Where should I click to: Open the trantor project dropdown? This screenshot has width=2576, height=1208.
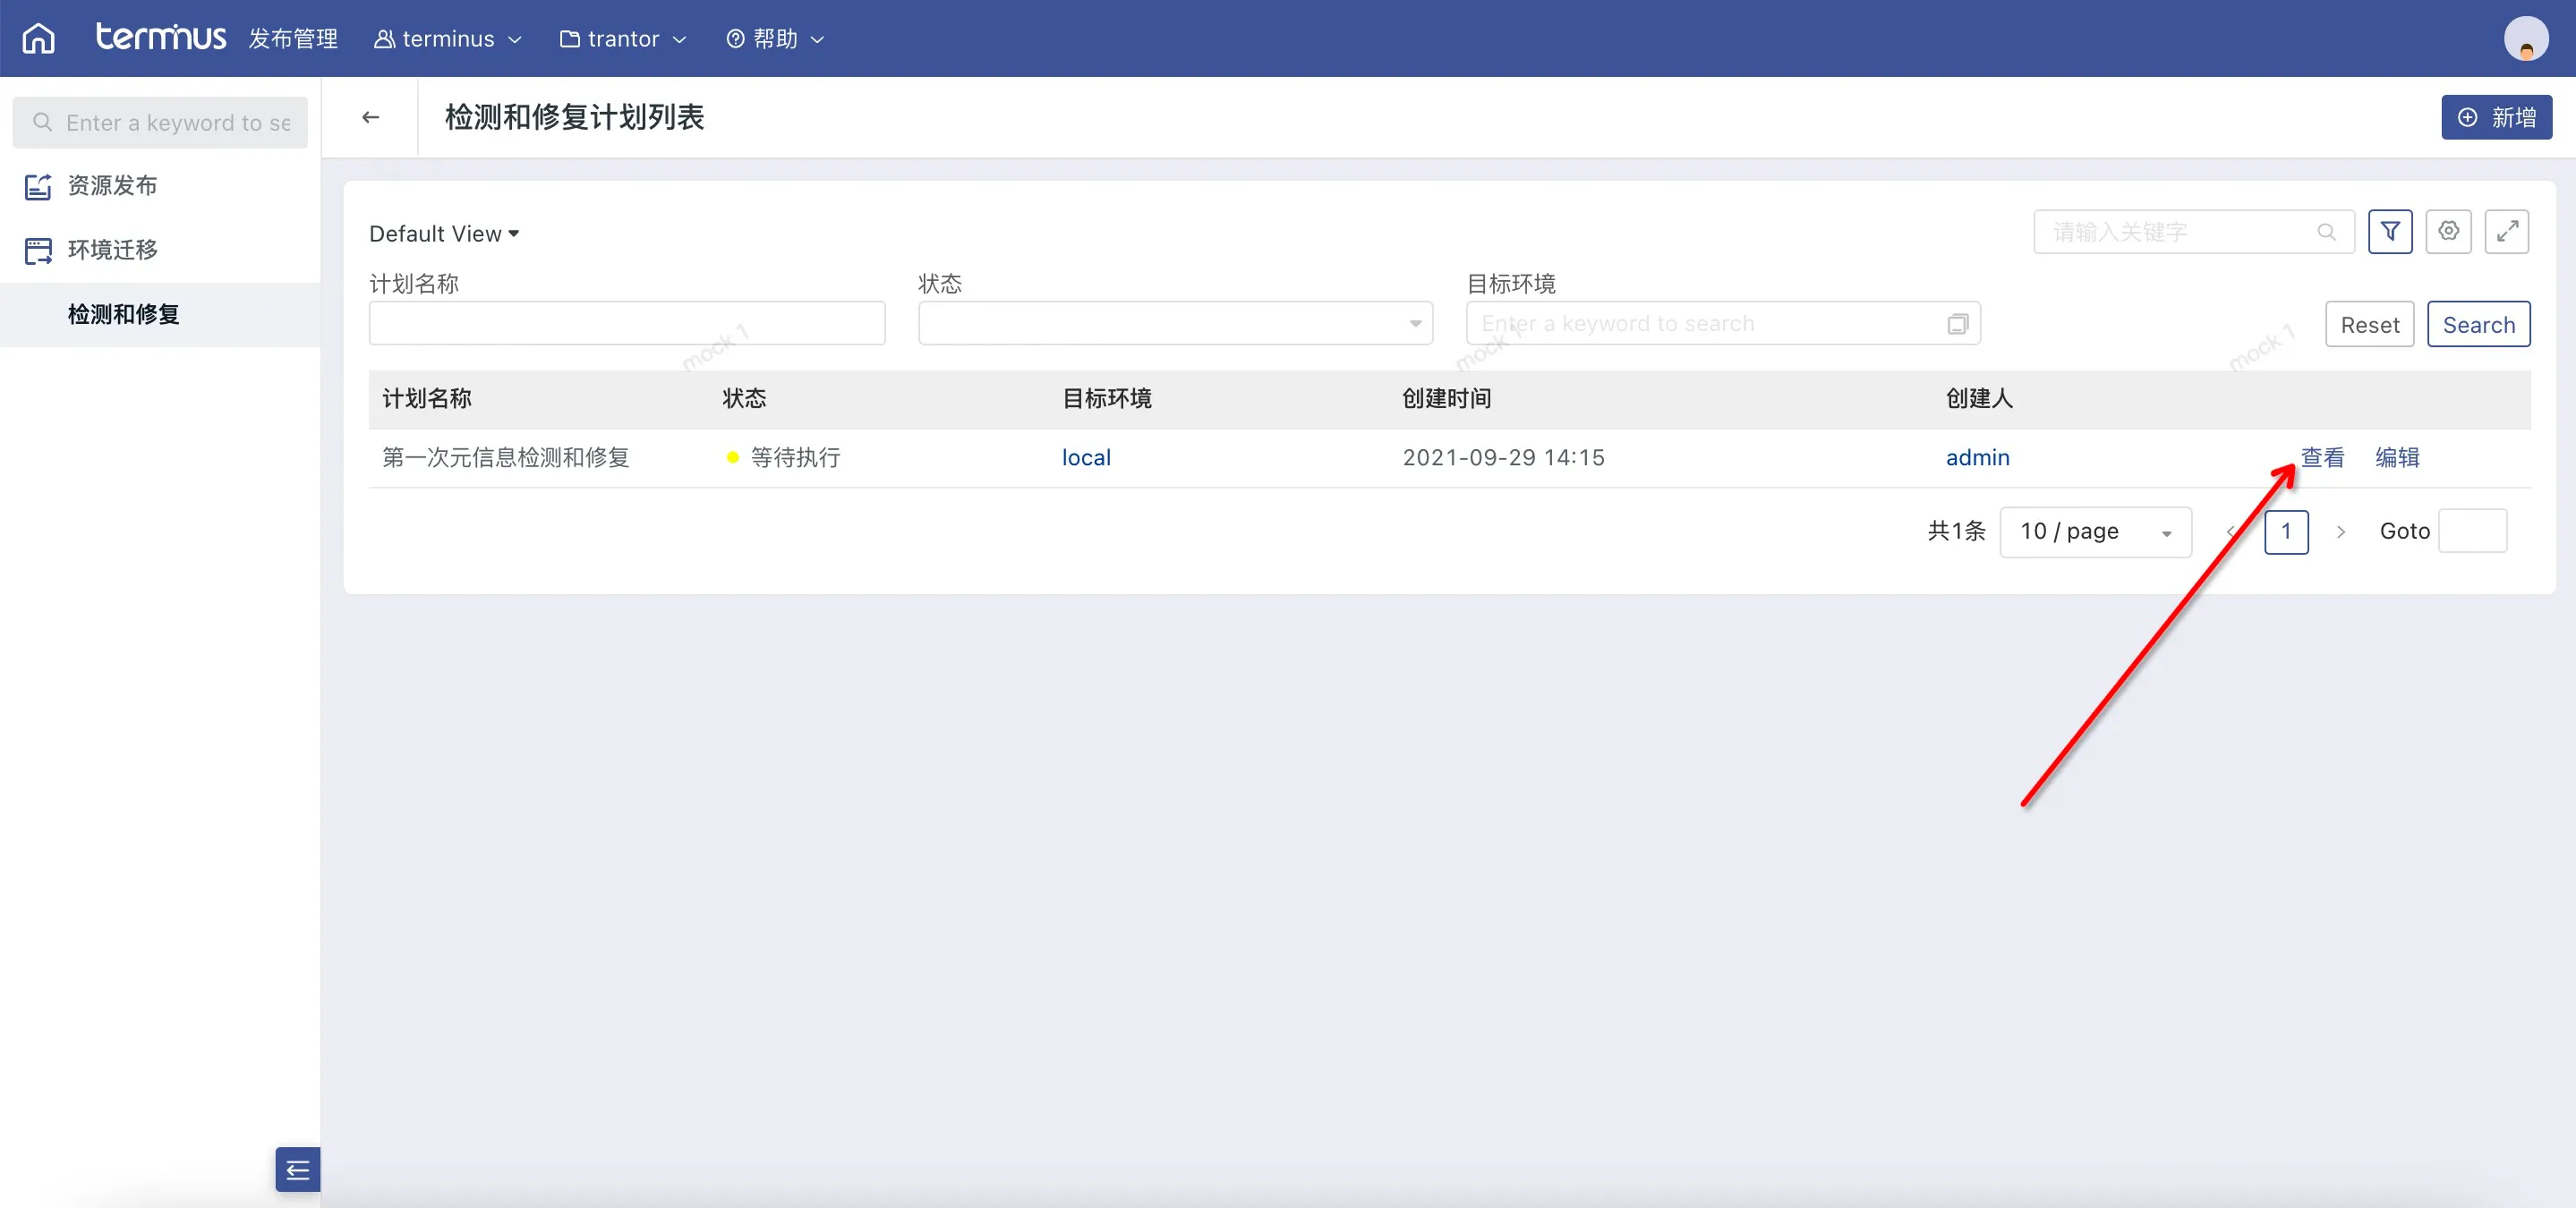pyautogui.click(x=623, y=39)
